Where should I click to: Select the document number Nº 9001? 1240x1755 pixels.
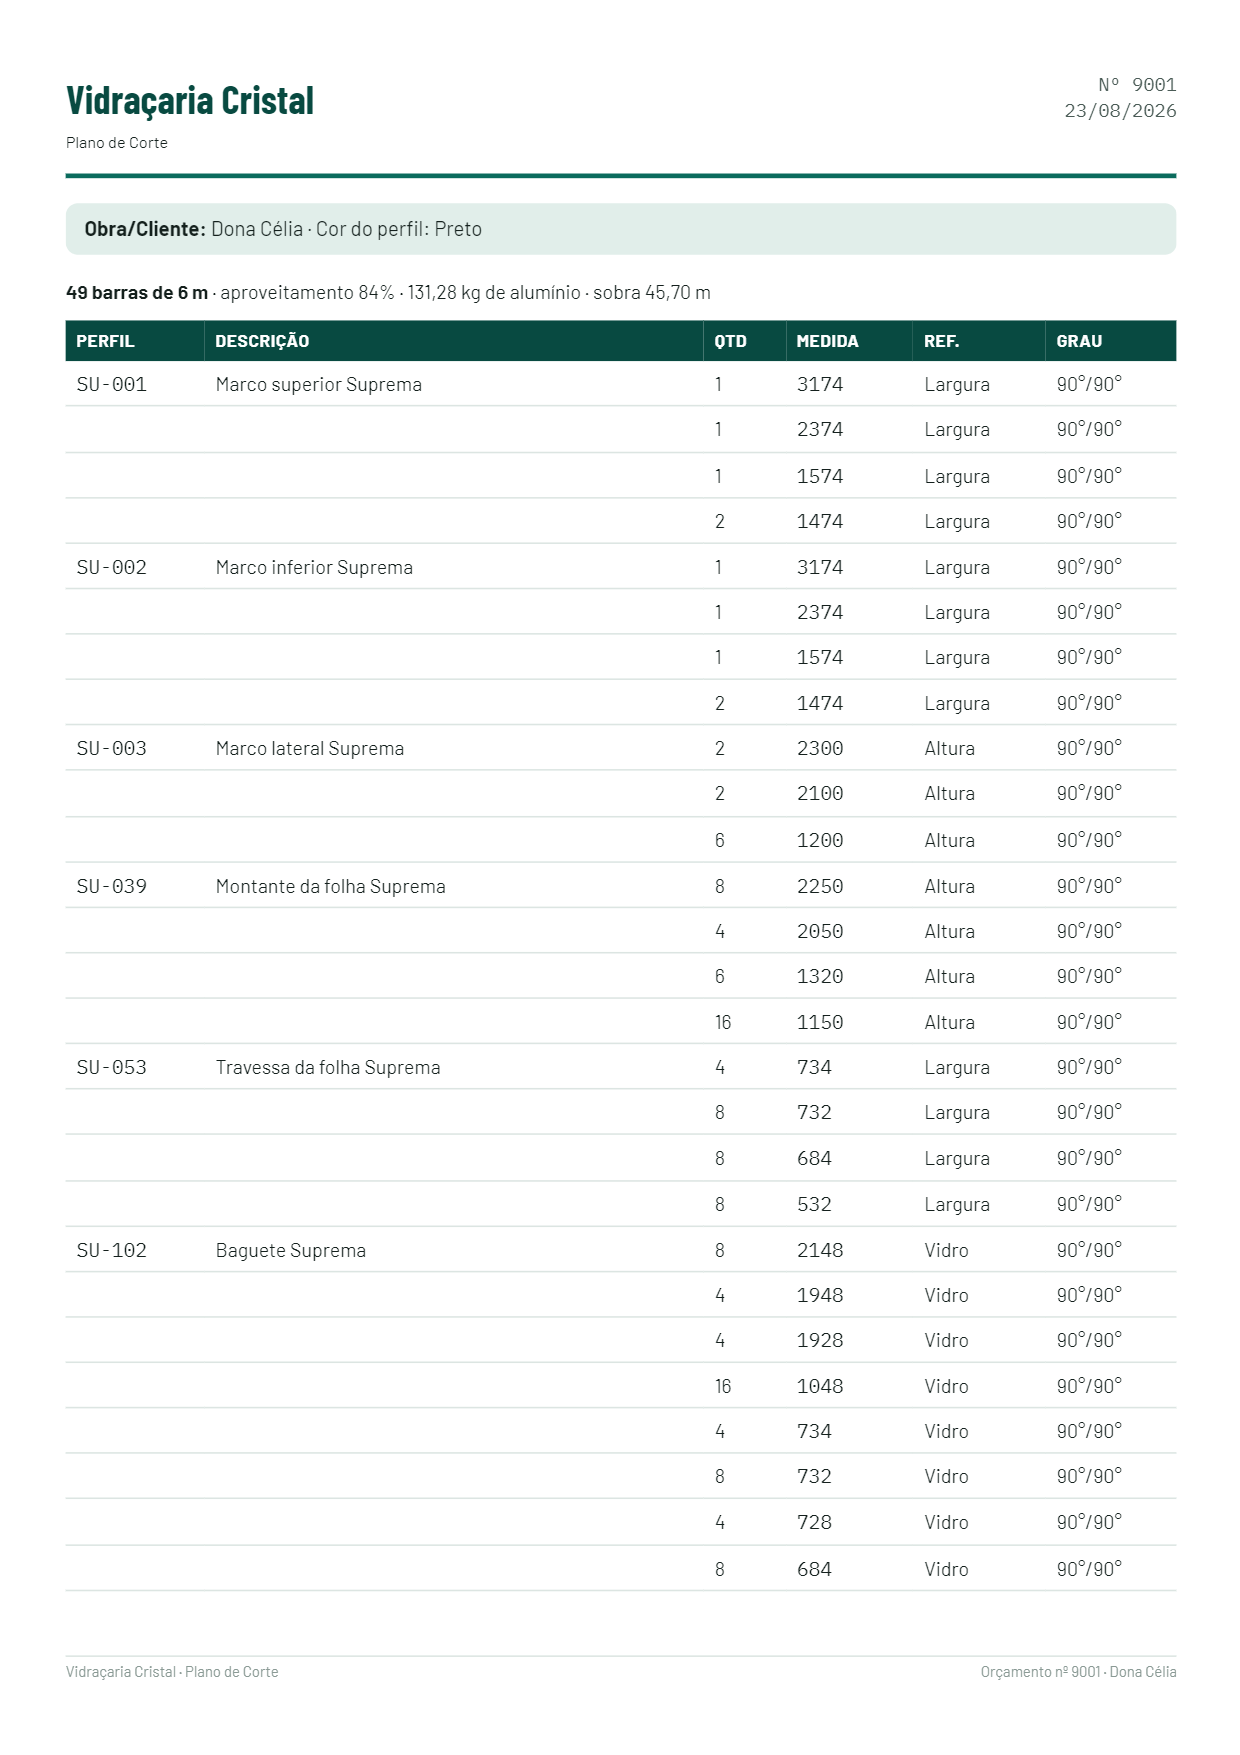pos(1137,85)
